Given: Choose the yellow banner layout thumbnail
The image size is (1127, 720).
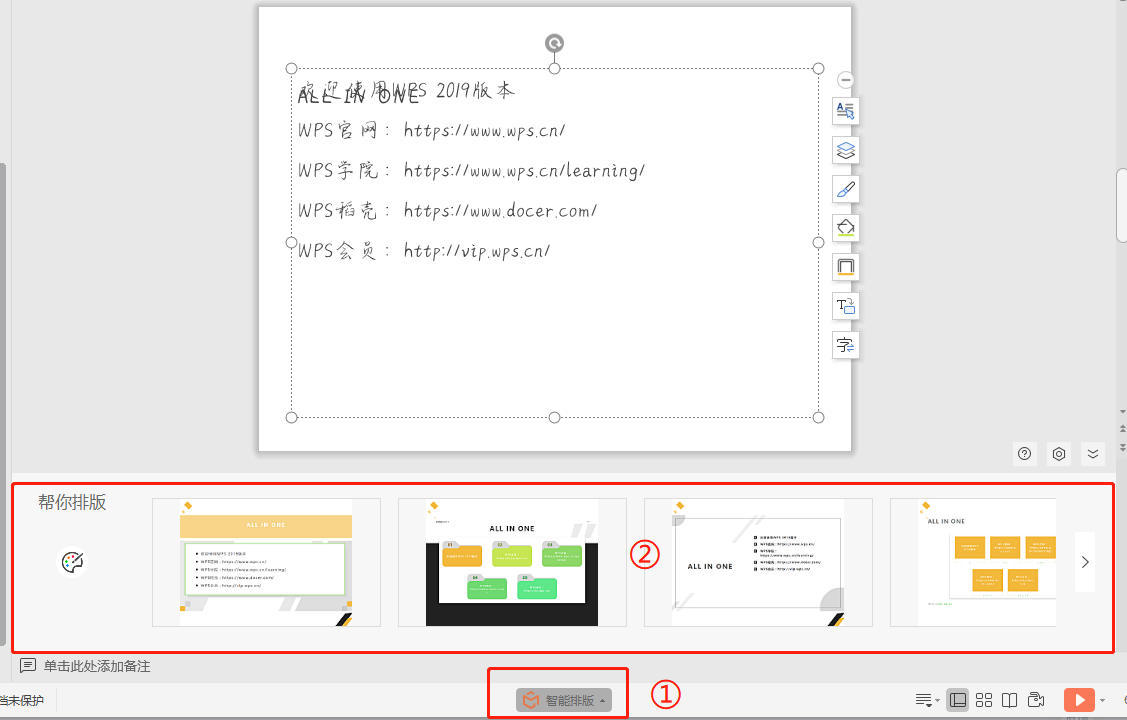Looking at the screenshot, I should click(x=266, y=563).
